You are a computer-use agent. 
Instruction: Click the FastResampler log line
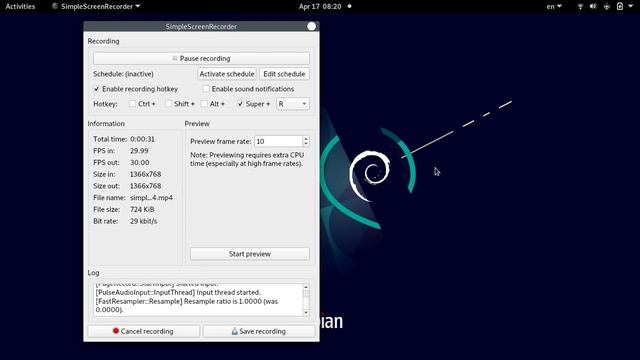[x=187, y=305]
